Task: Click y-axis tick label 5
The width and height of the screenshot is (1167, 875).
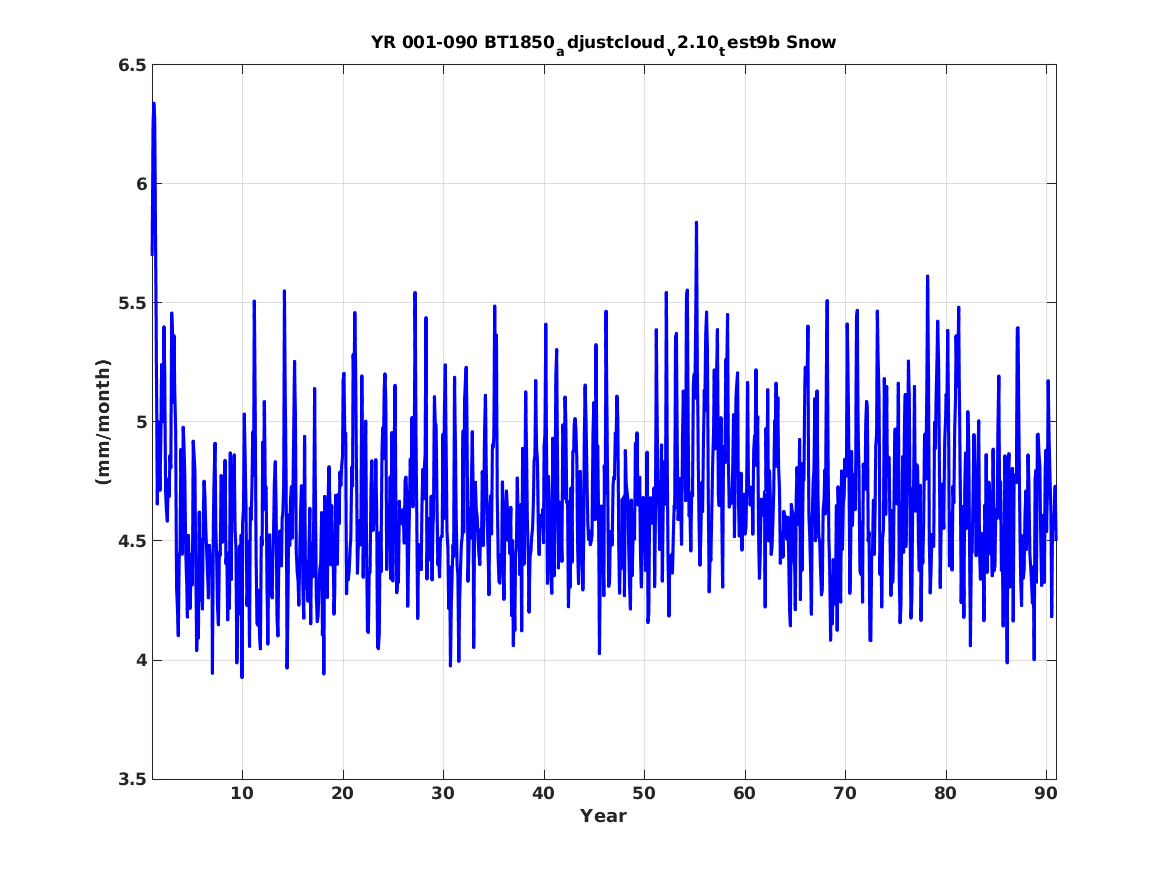Action: pos(141,422)
